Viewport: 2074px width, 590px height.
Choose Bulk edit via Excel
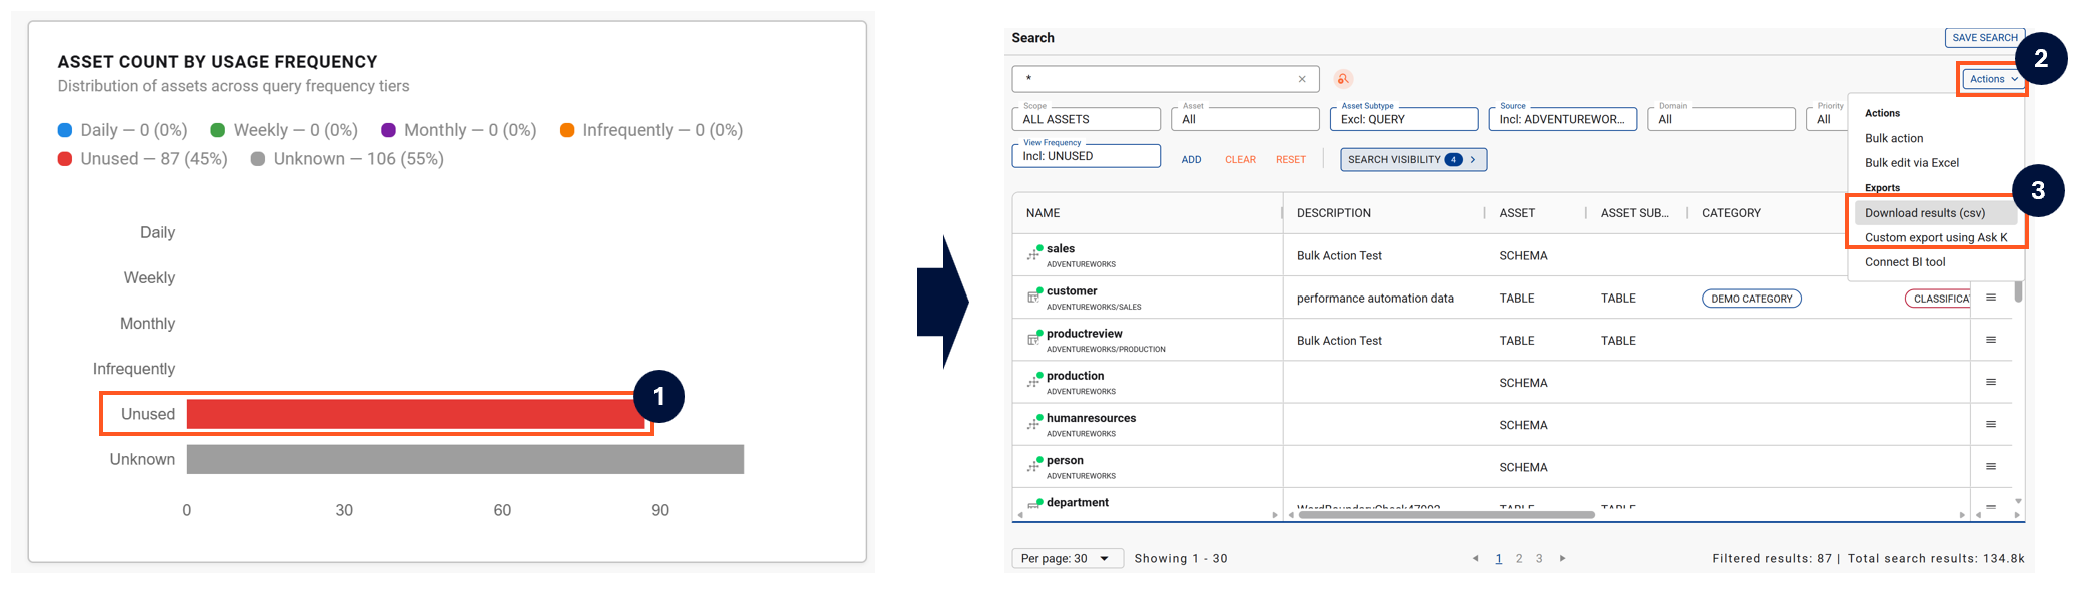[x=1912, y=163]
